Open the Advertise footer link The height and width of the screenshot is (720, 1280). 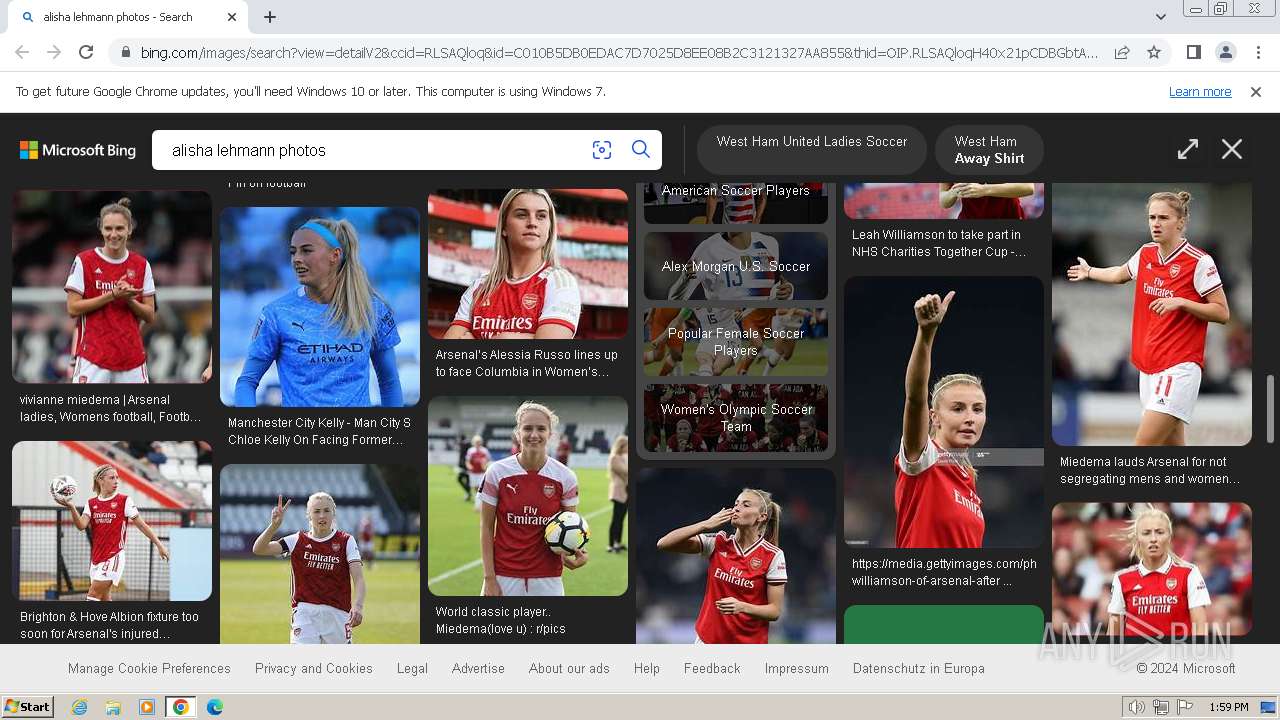tap(478, 668)
